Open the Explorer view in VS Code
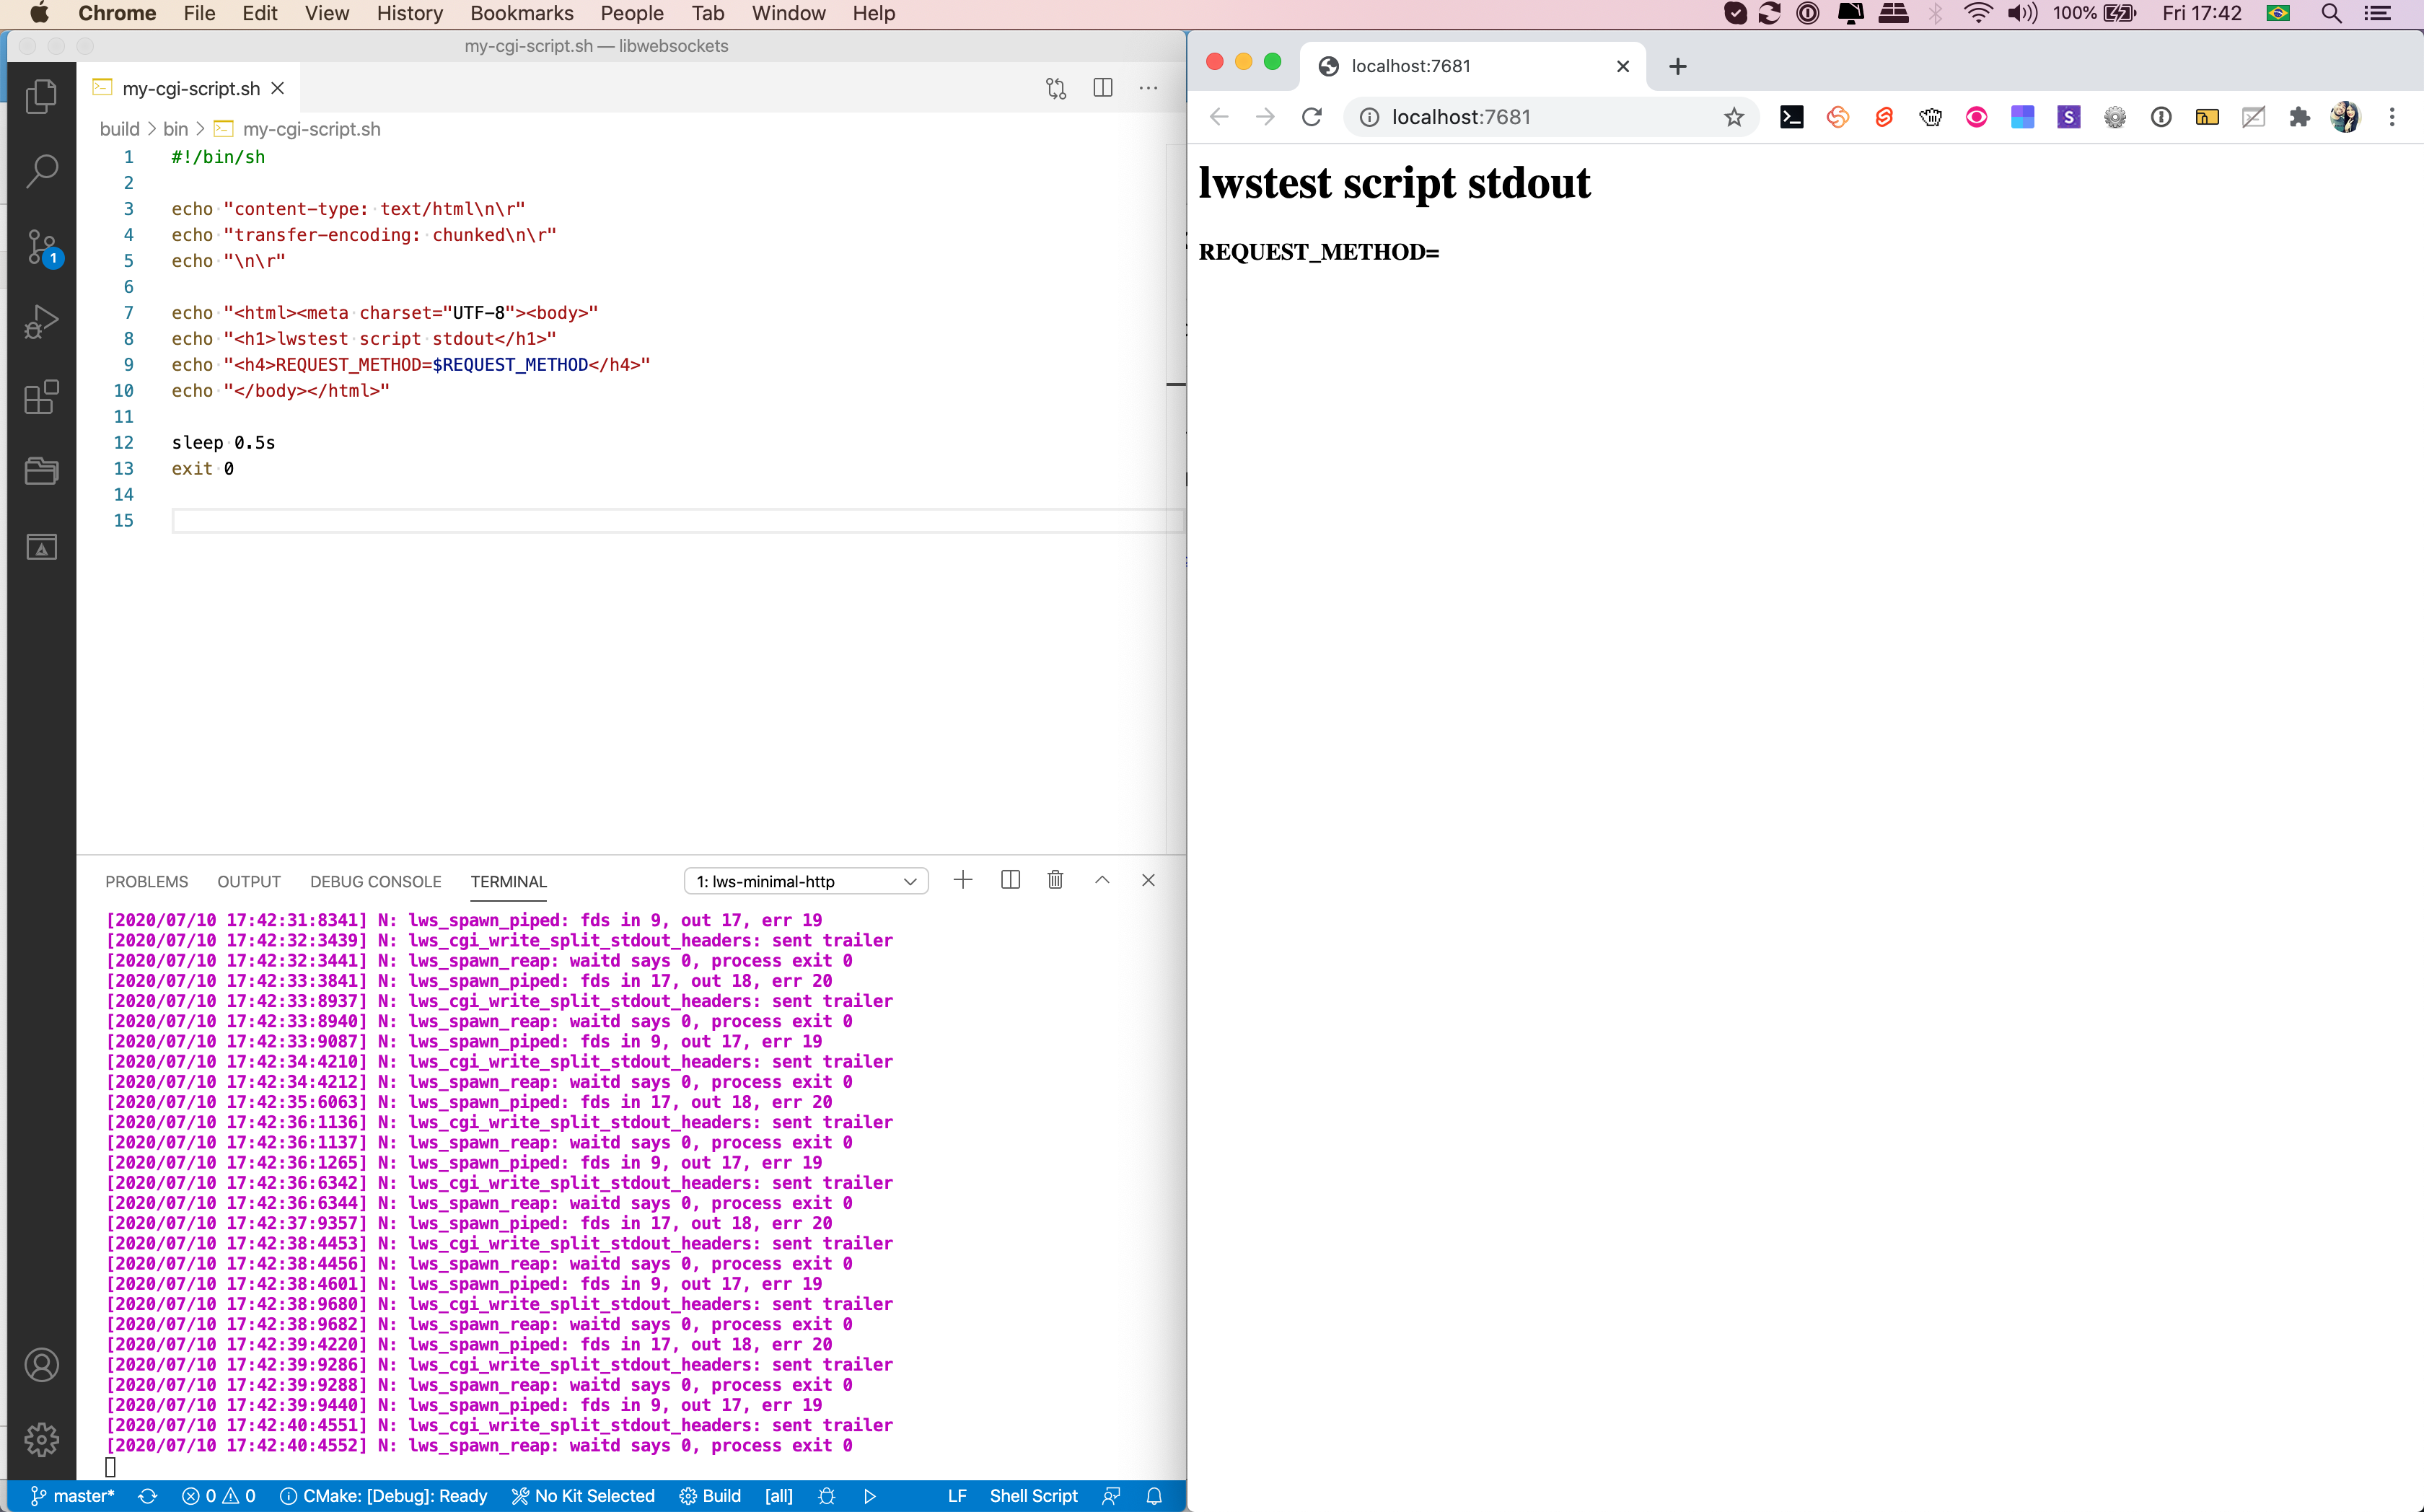 [x=41, y=97]
